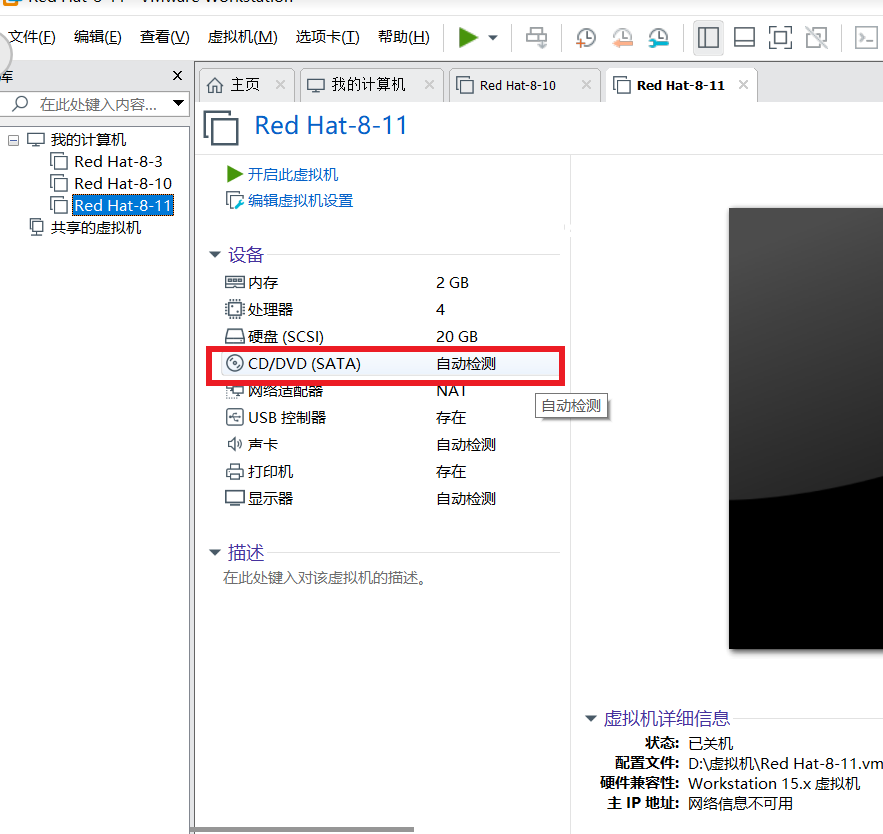Enter full screen mode icon
The height and width of the screenshot is (834, 883).
(x=780, y=38)
